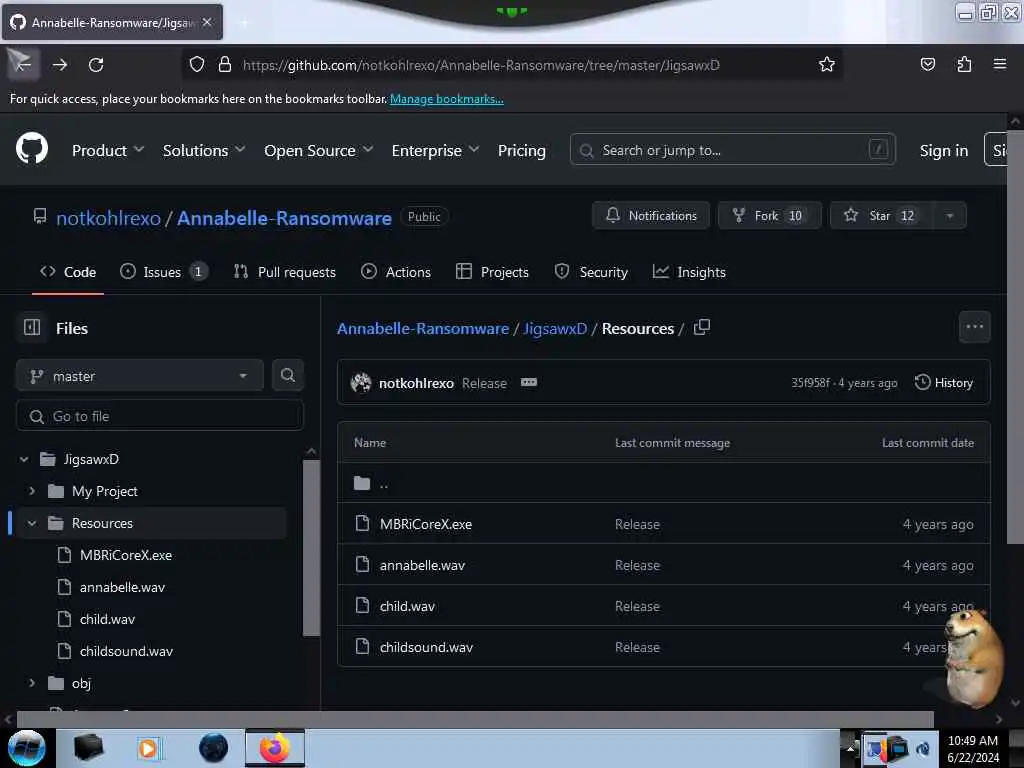Open commit History
1024x768 pixels.
coord(944,382)
